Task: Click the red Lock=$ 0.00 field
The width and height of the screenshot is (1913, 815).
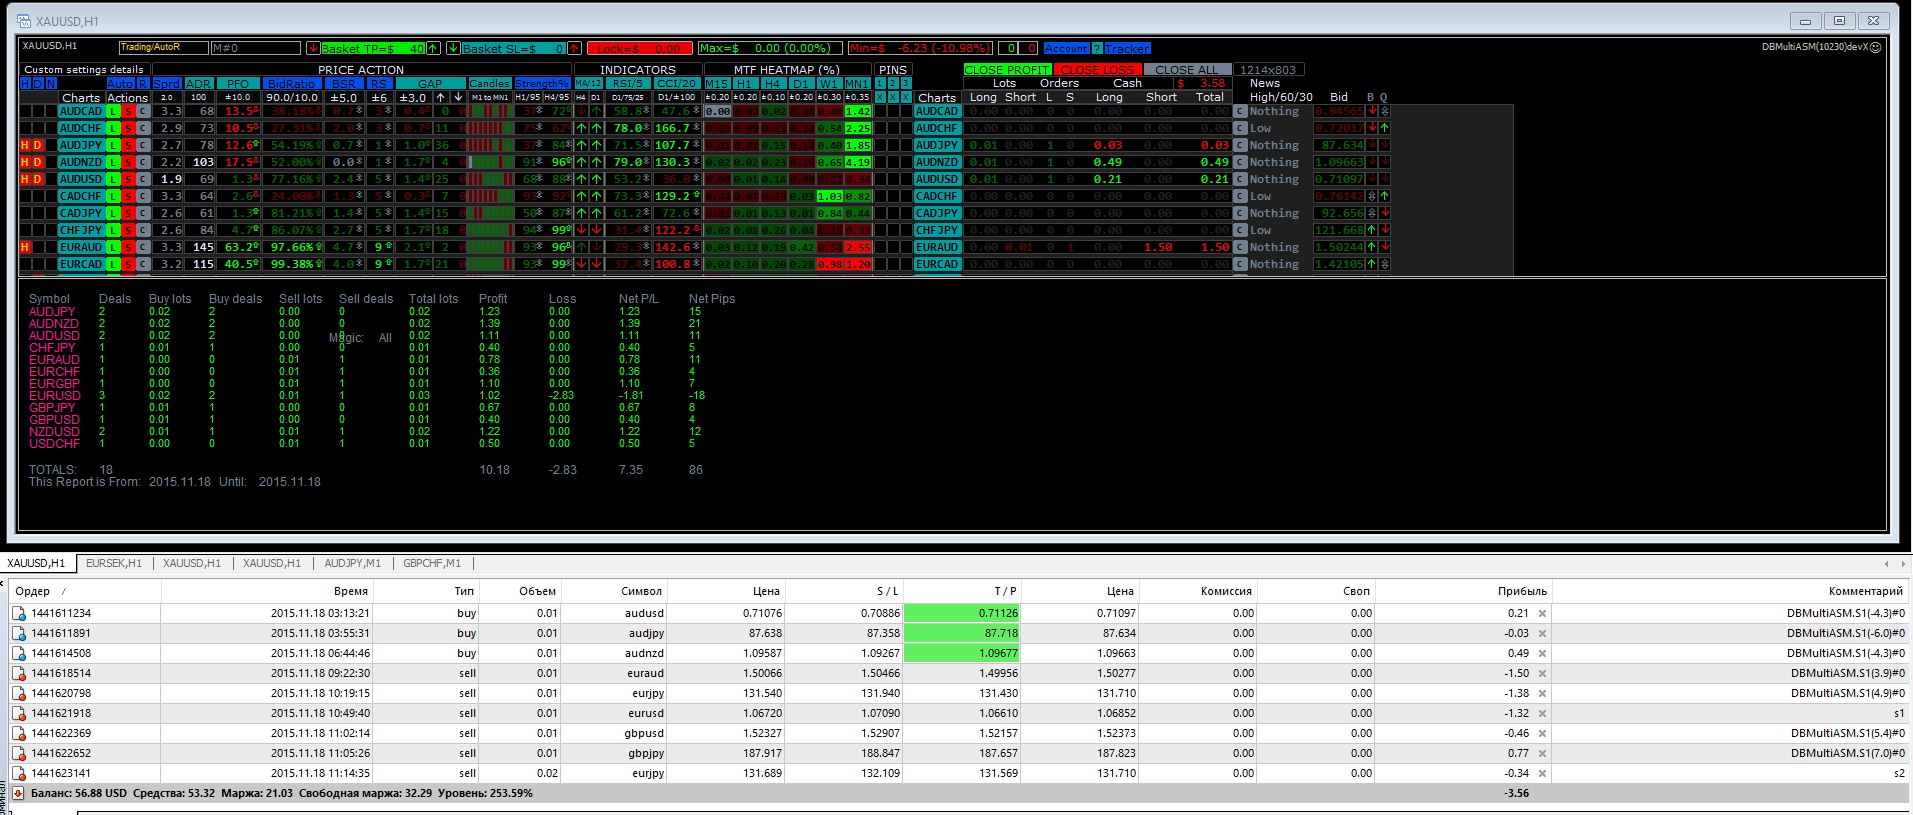Action: click(639, 48)
